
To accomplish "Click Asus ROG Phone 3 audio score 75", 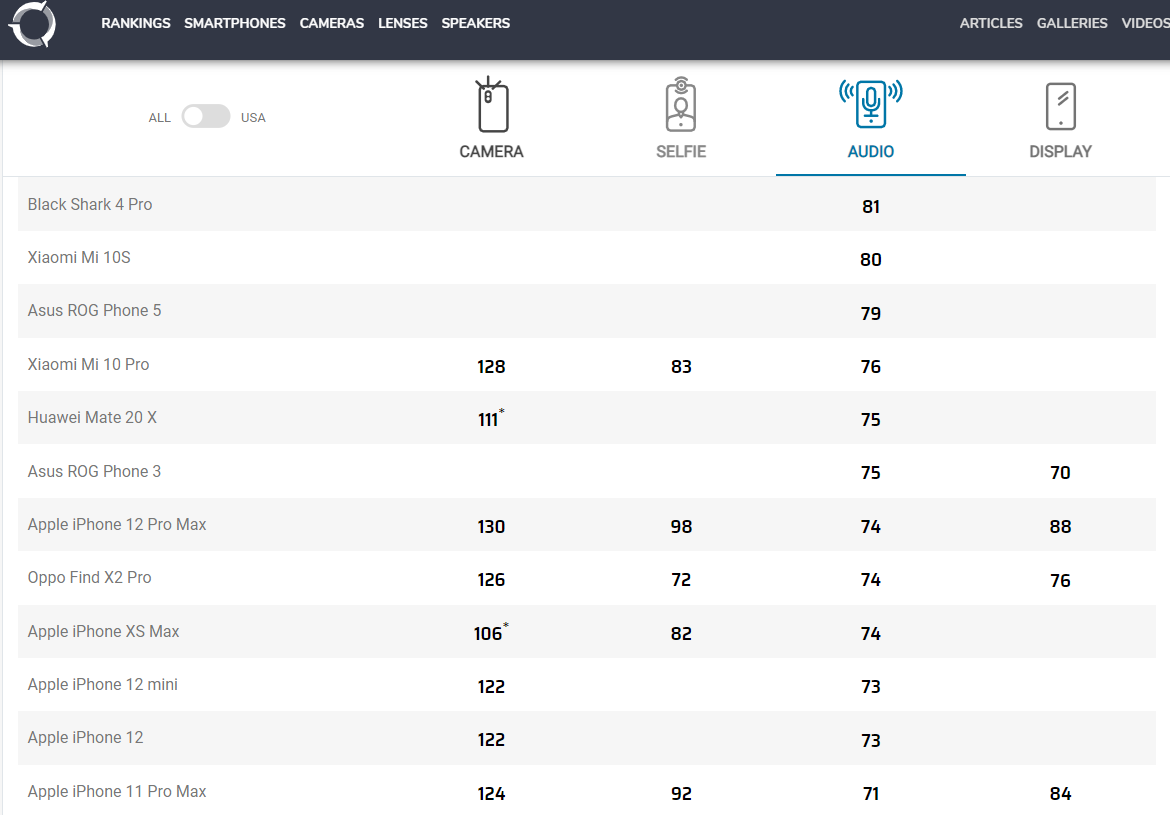I will click(x=871, y=472).
